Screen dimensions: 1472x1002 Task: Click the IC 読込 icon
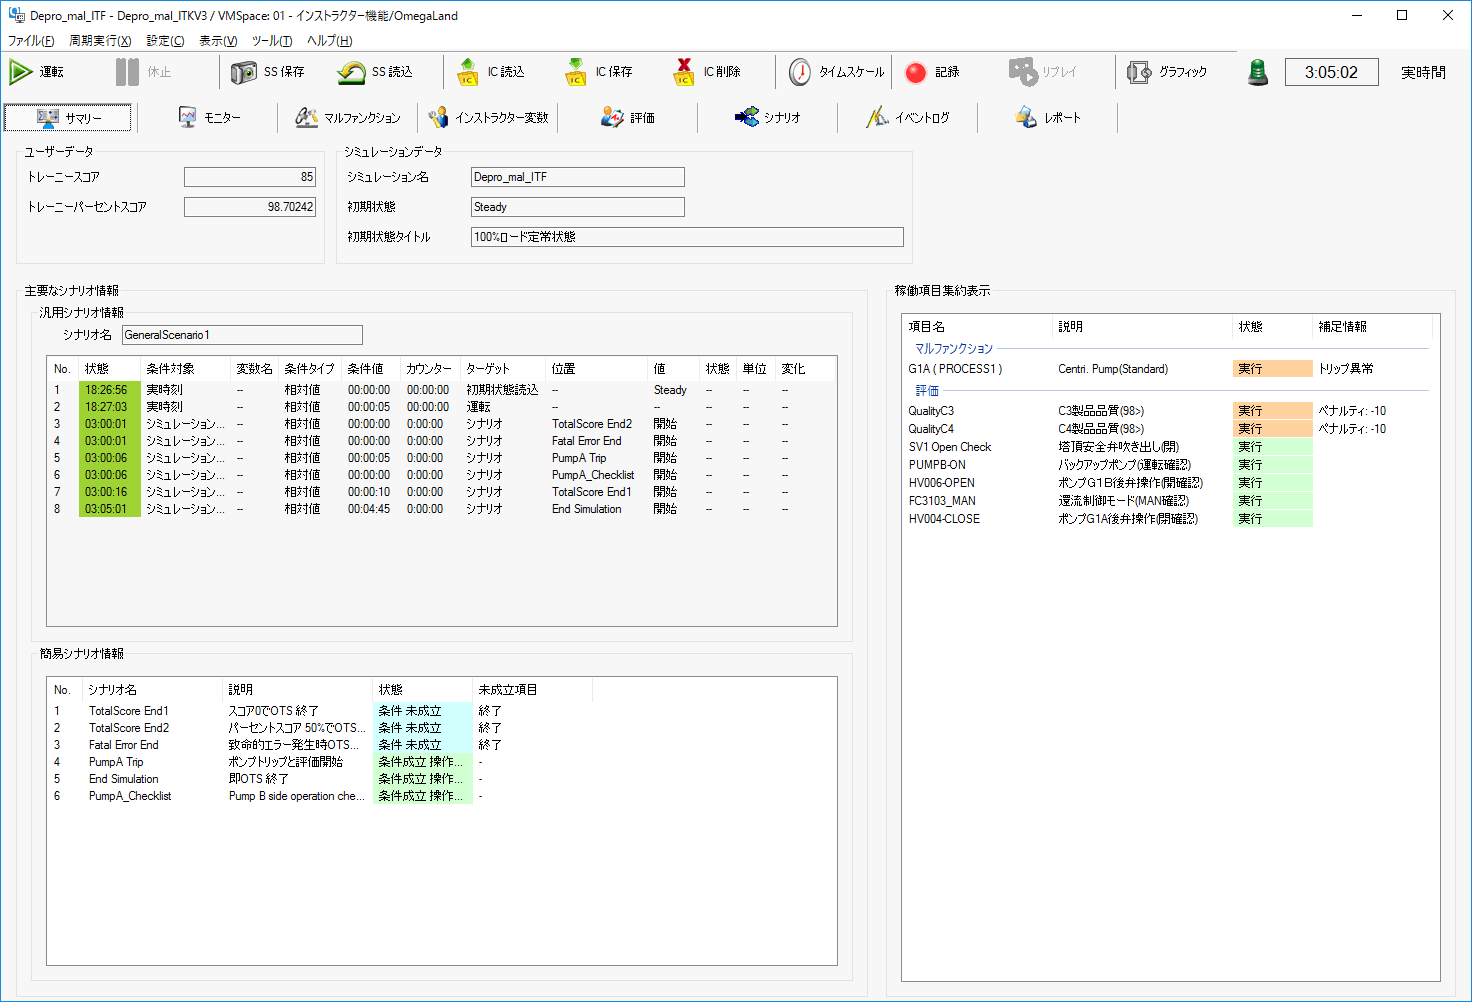coord(468,72)
